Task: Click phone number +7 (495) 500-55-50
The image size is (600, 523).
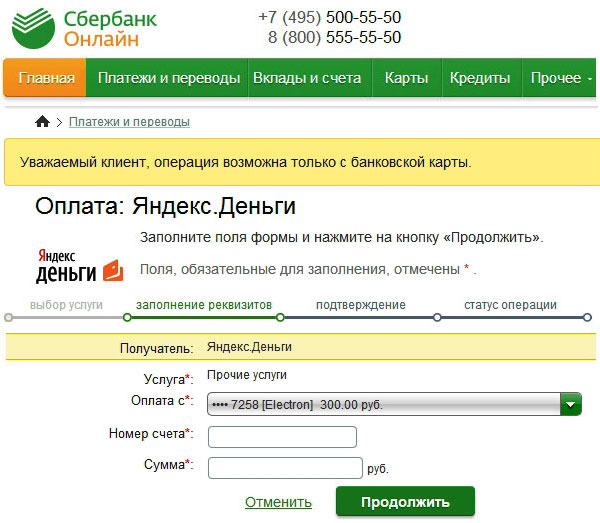Action: tap(329, 17)
